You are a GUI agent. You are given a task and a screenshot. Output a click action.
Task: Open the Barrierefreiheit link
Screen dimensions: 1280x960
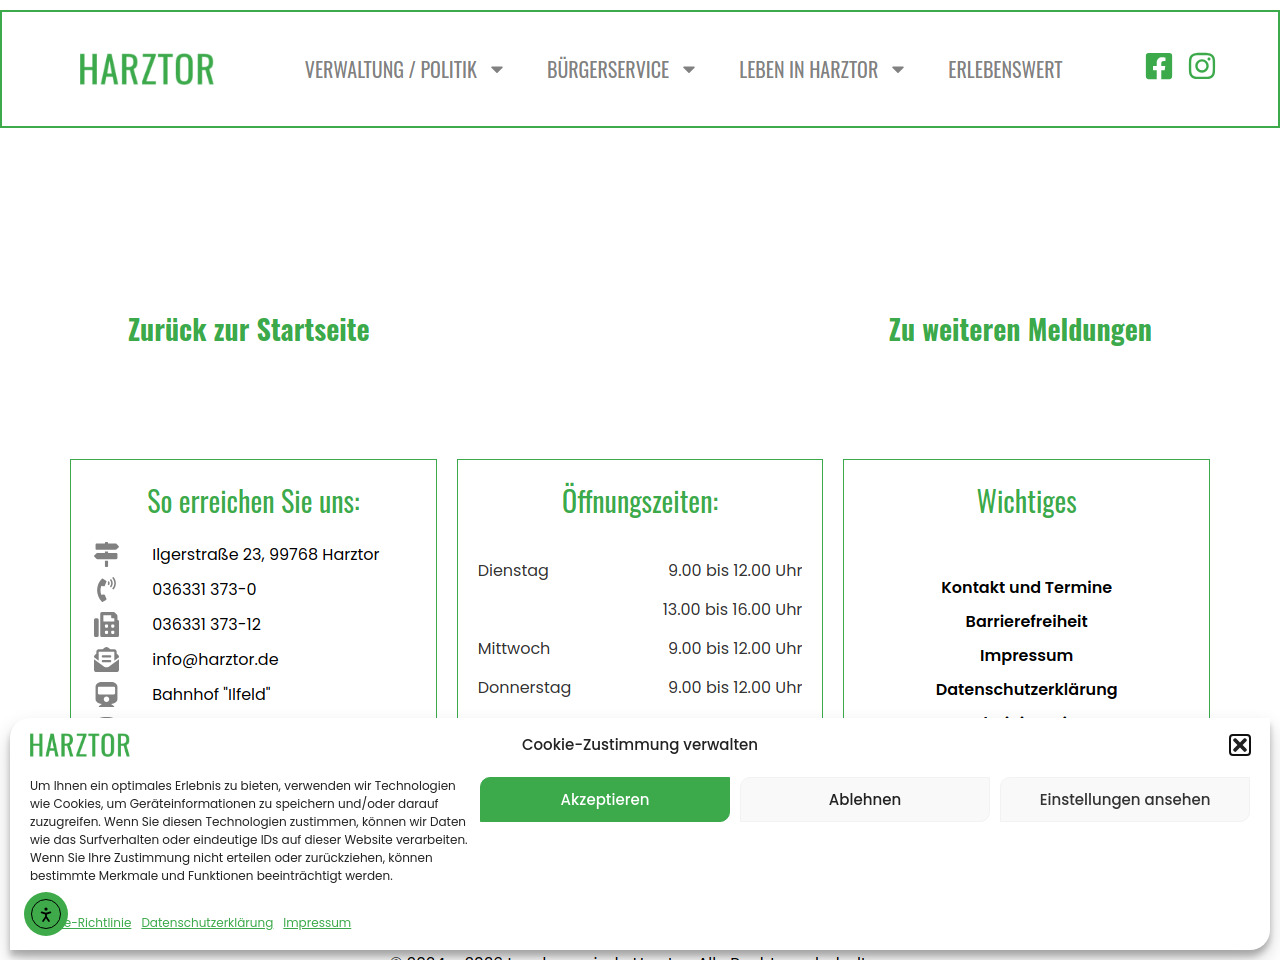[x=1026, y=622]
